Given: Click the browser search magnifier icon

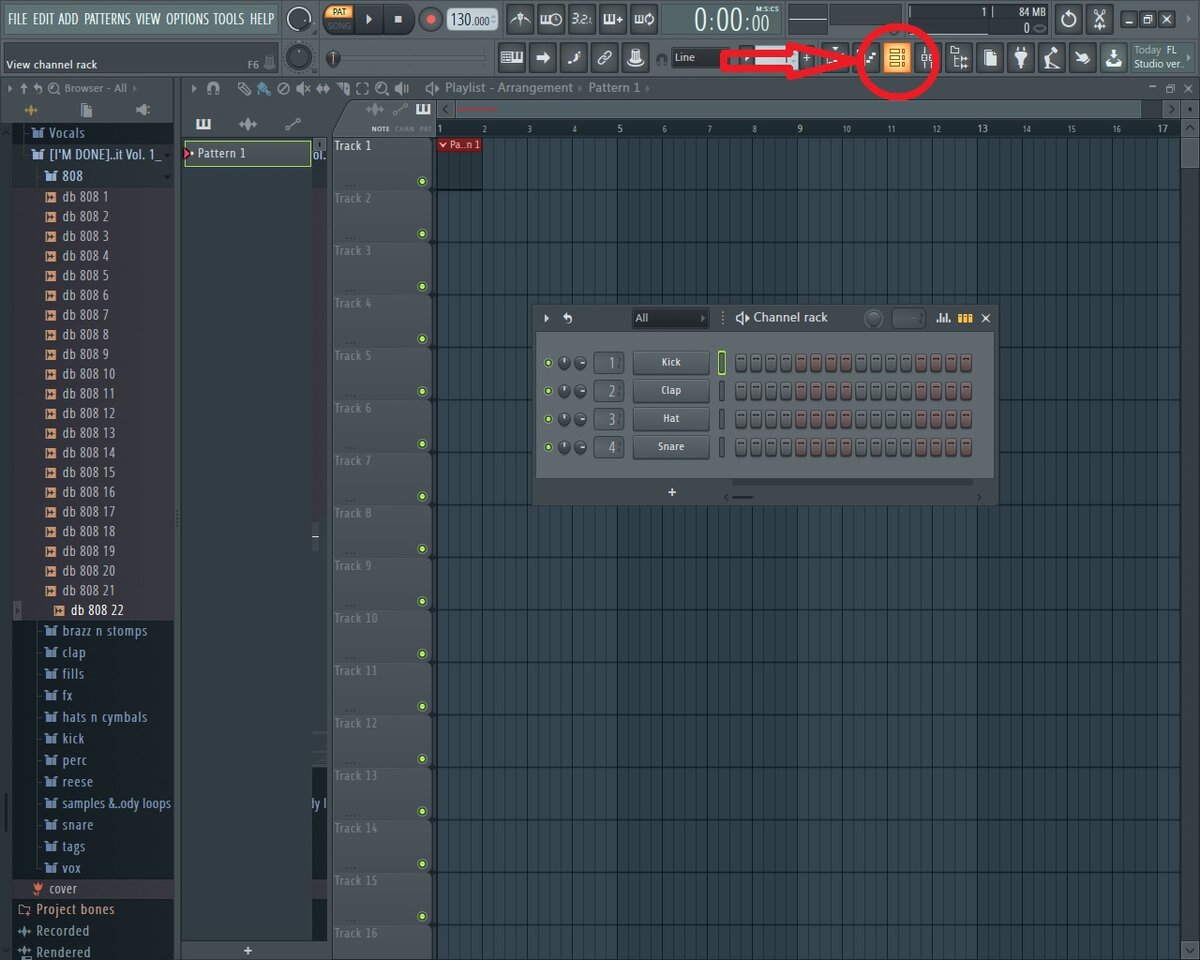Looking at the screenshot, I should coord(53,88).
